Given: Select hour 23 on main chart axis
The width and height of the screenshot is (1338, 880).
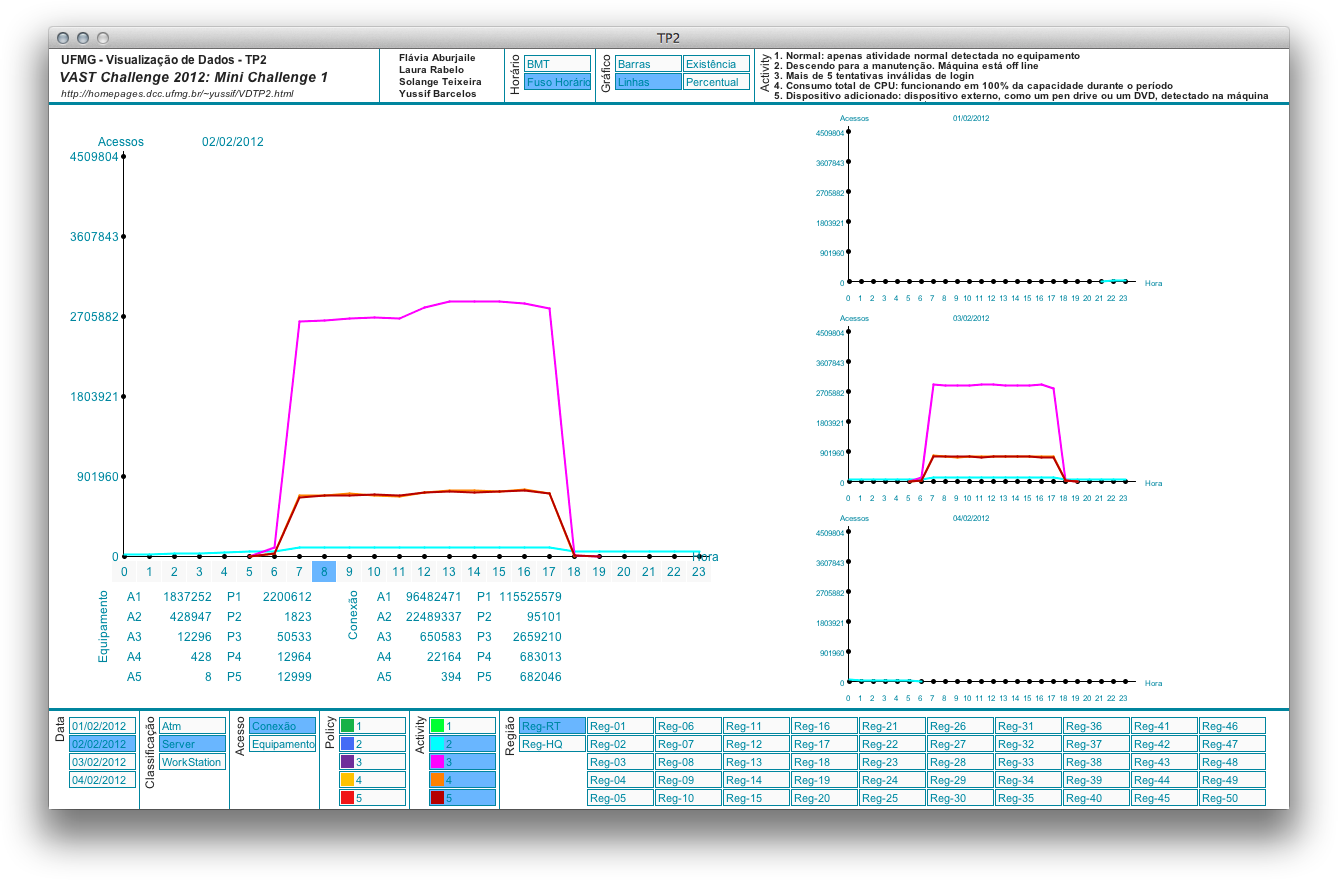Looking at the screenshot, I should pos(699,572).
